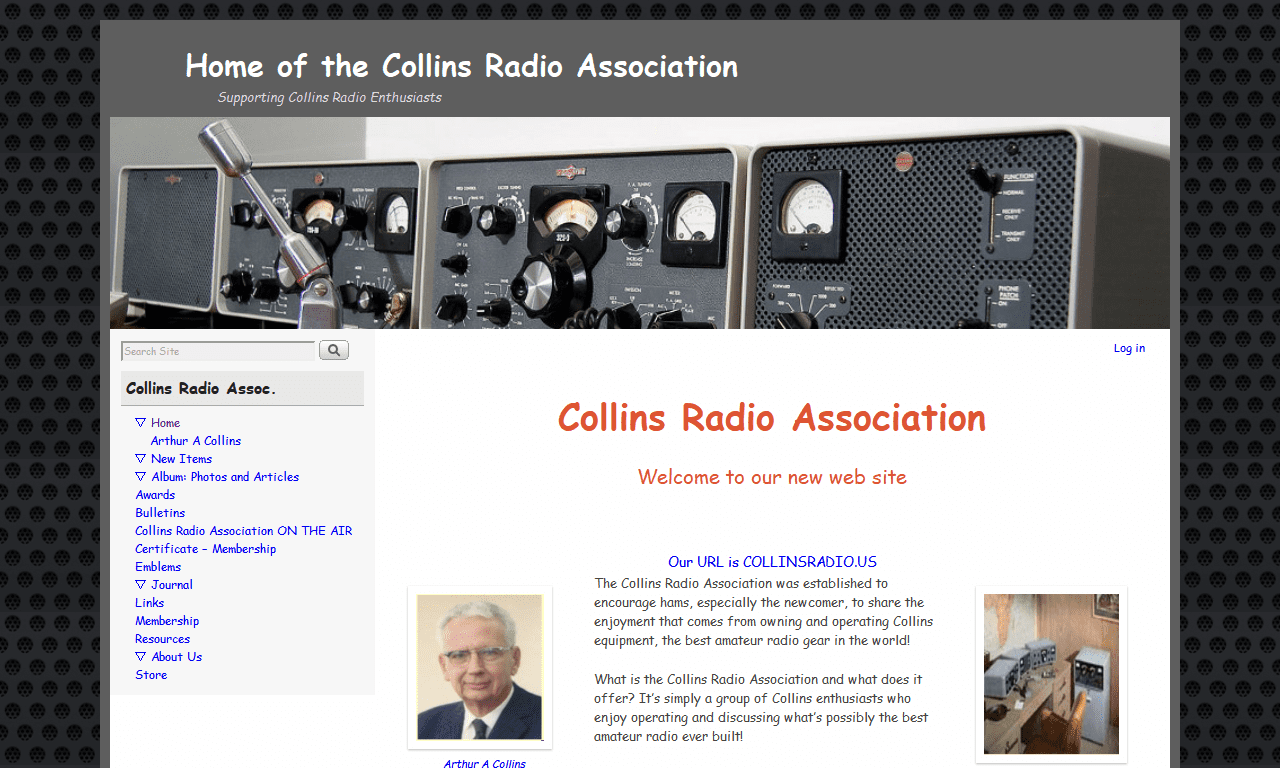Expand the Journal section
This screenshot has height=768, width=1280.
tap(171, 584)
